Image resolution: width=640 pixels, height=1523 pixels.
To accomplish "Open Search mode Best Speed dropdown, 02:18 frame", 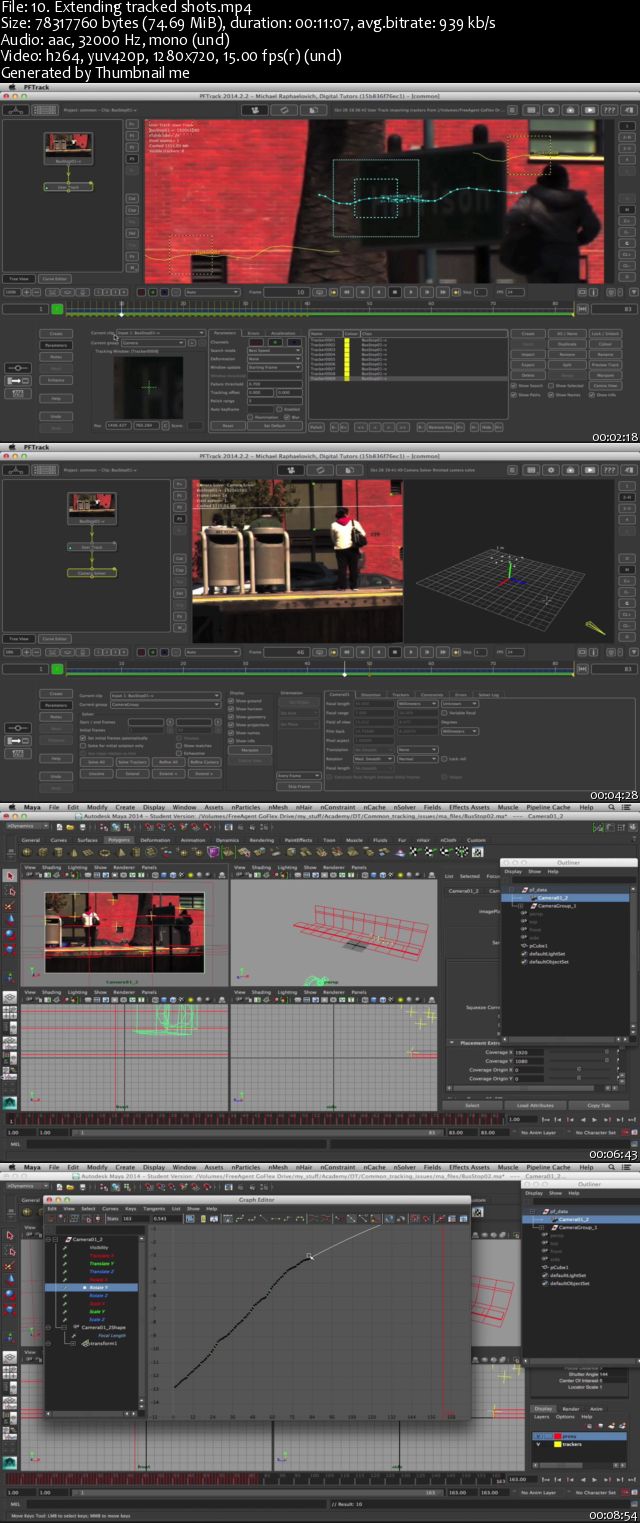I will pos(275,350).
